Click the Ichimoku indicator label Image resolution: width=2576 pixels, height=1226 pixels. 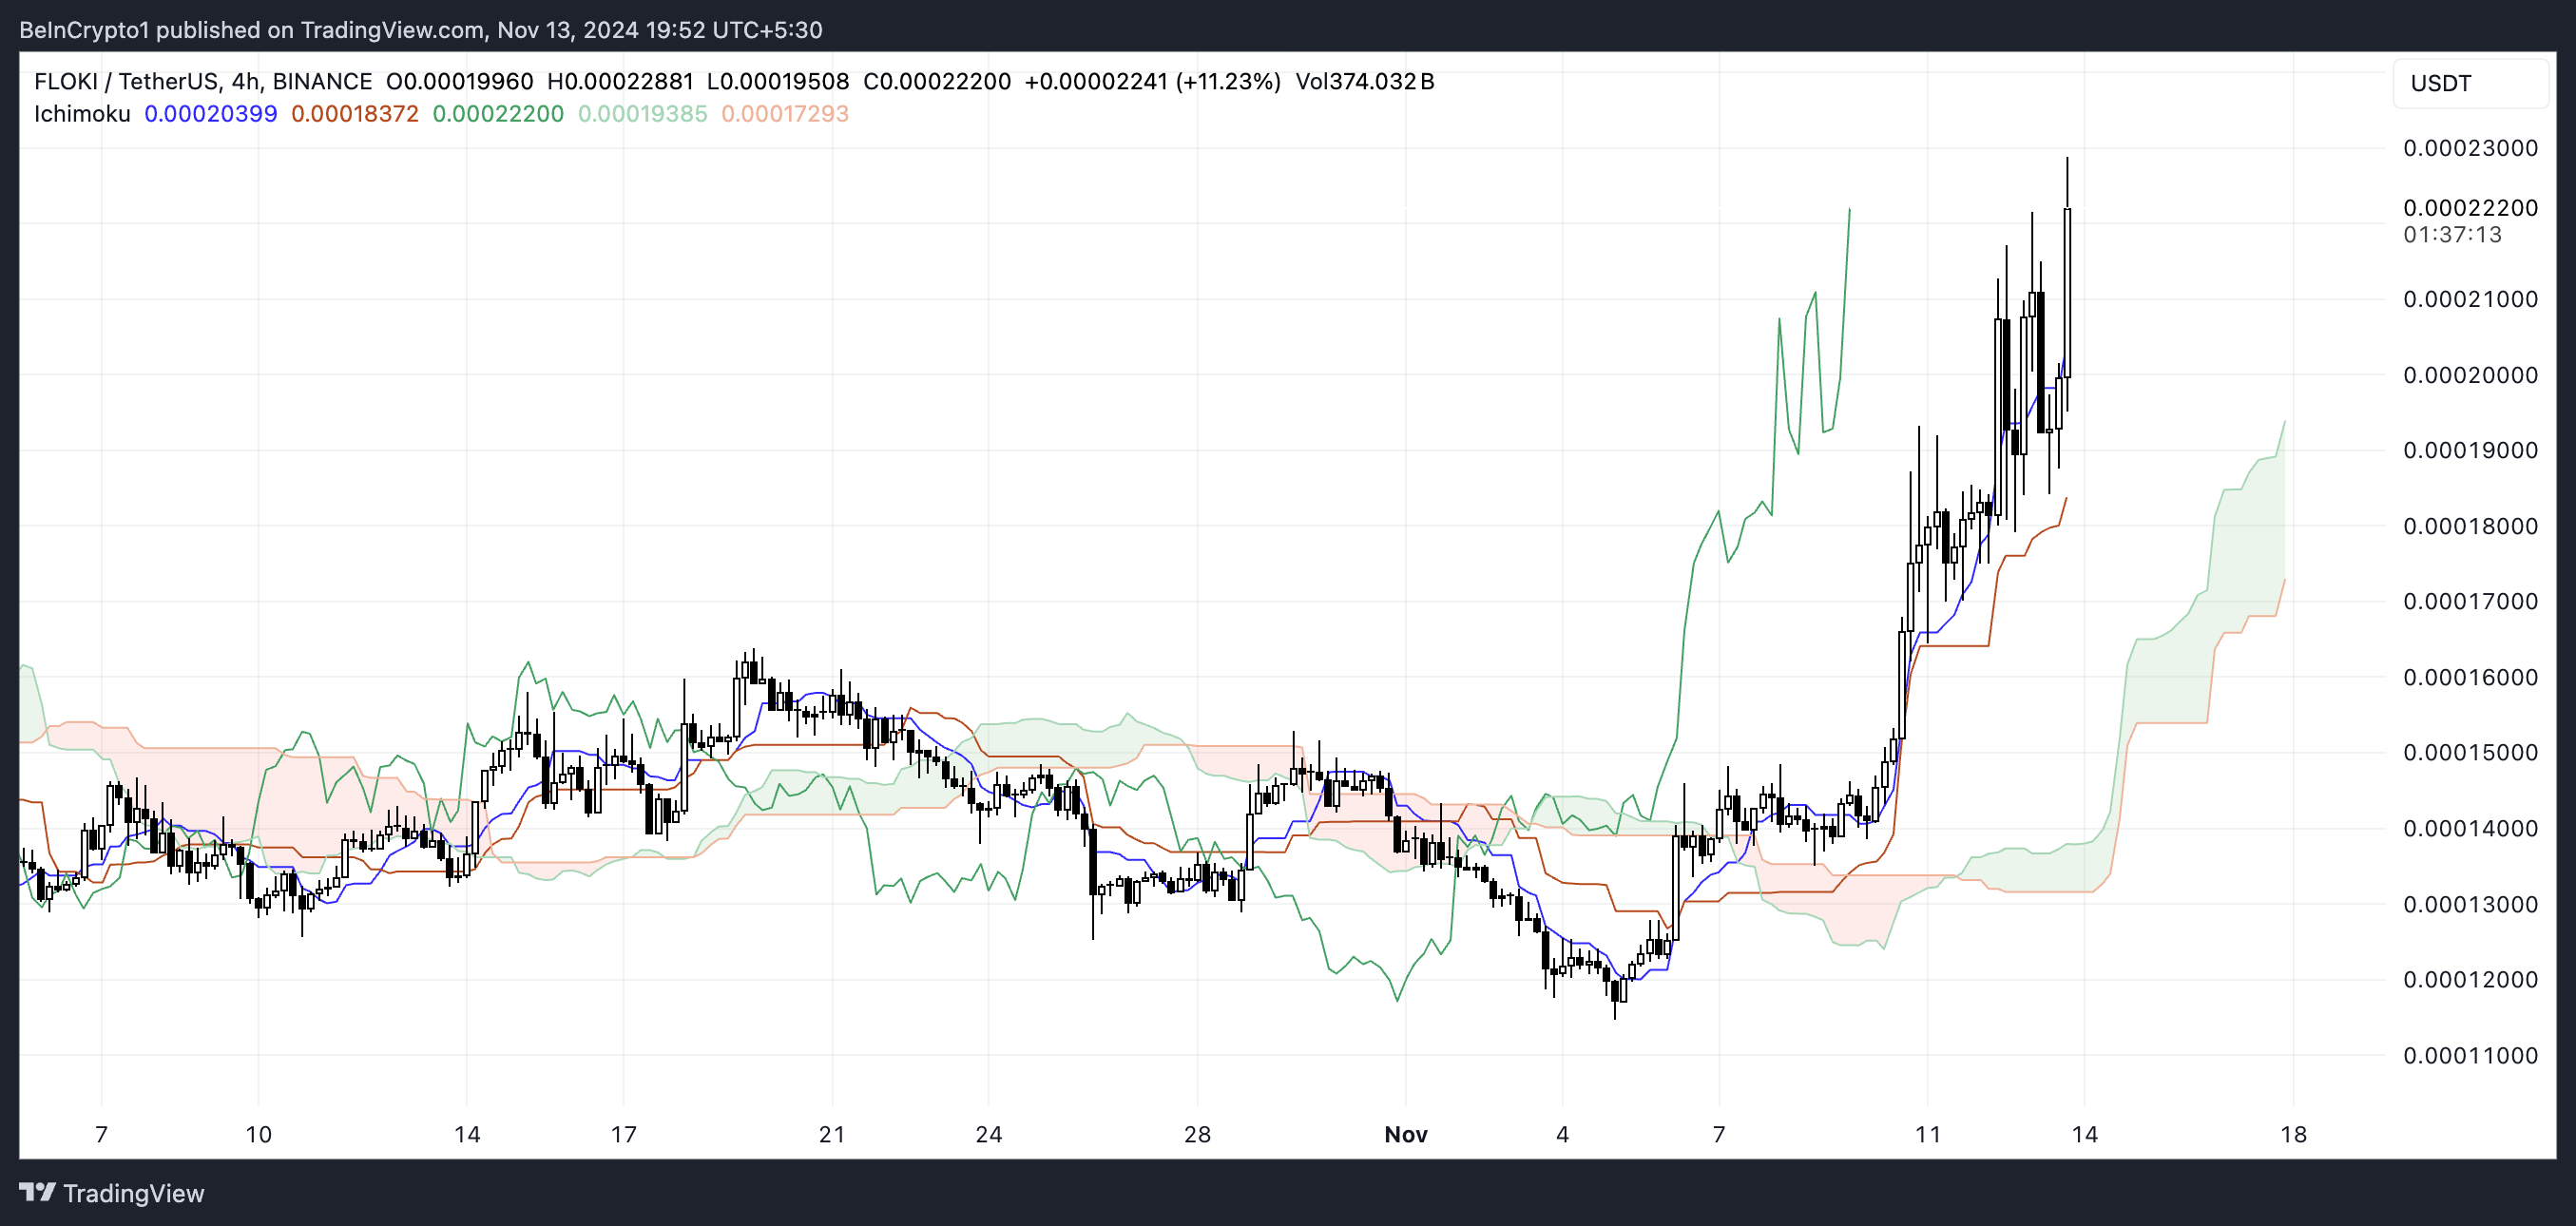(82, 114)
